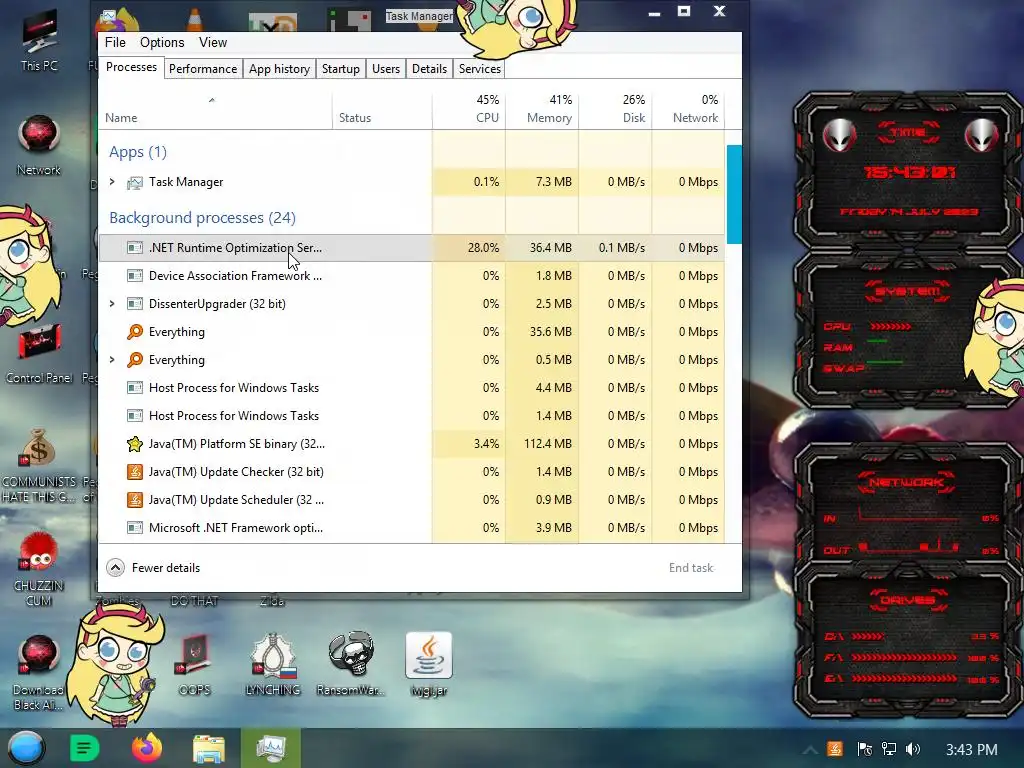Viewport: 1024px width, 768px height.
Task: Launch Firefox from the taskbar
Action: point(147,748)
